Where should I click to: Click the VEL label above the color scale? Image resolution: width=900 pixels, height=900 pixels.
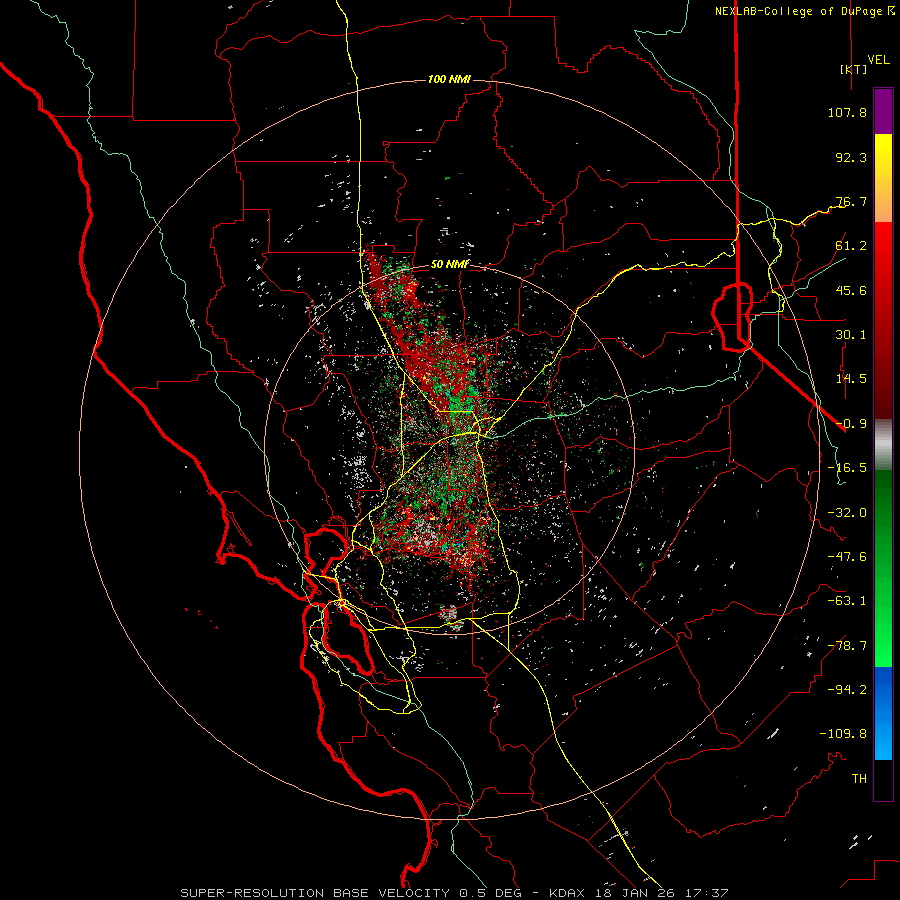tap(879, 60)
